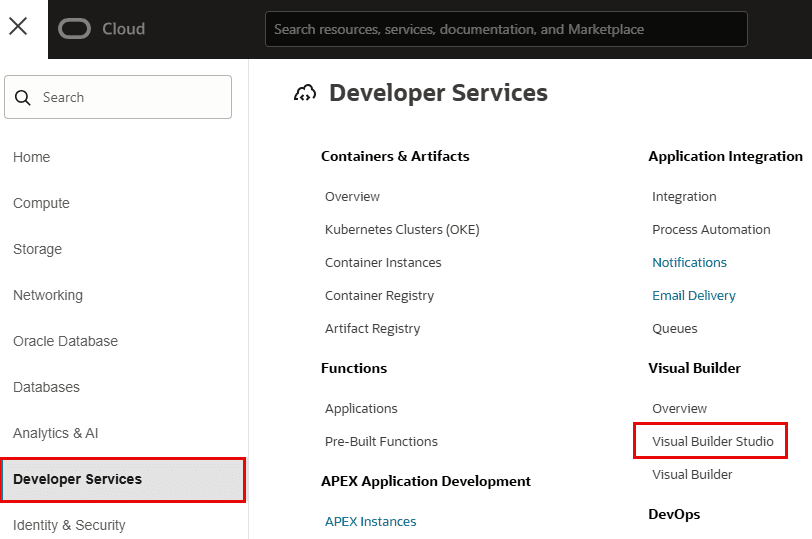Open Identity & Security category
This screenshot has height=539, width=812.
pos(69,525)
